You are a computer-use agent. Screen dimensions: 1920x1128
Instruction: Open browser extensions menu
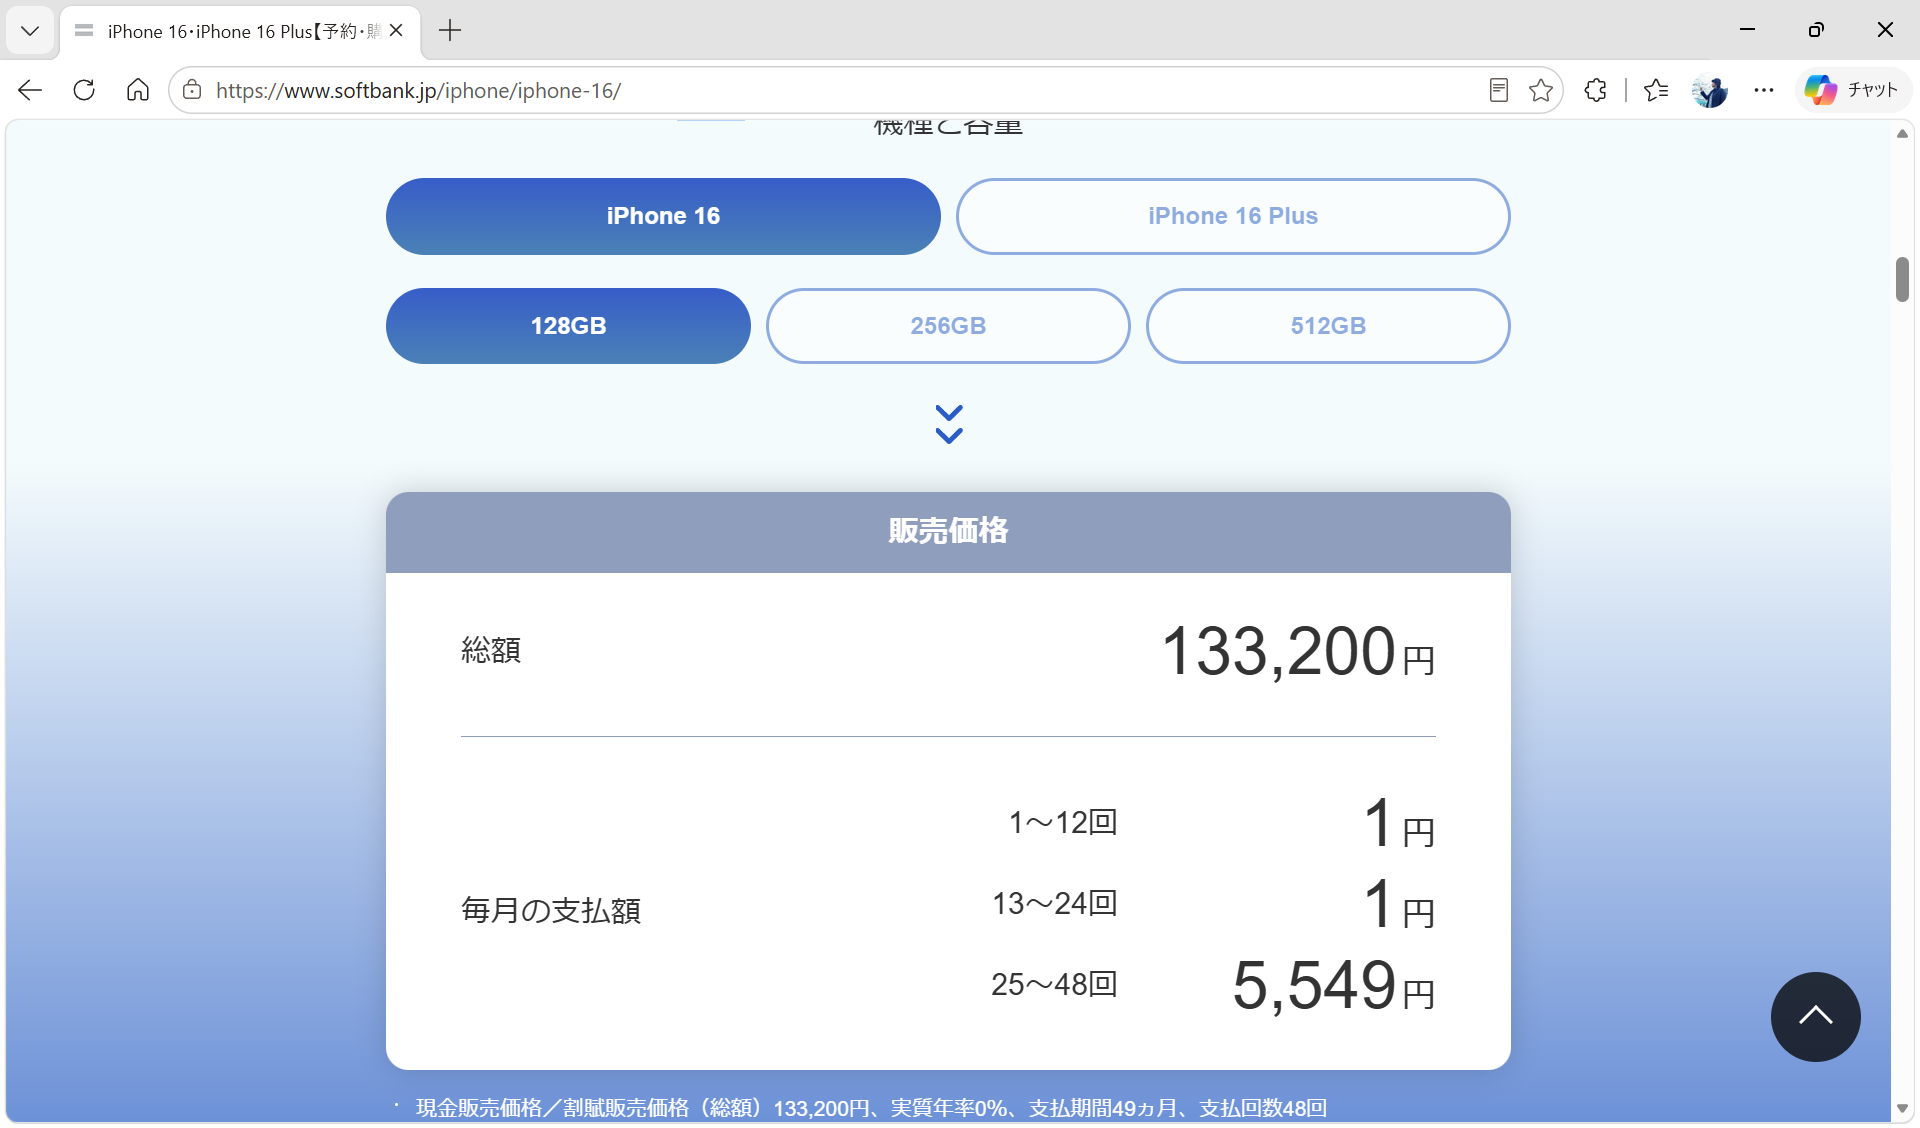point(1595,90)
